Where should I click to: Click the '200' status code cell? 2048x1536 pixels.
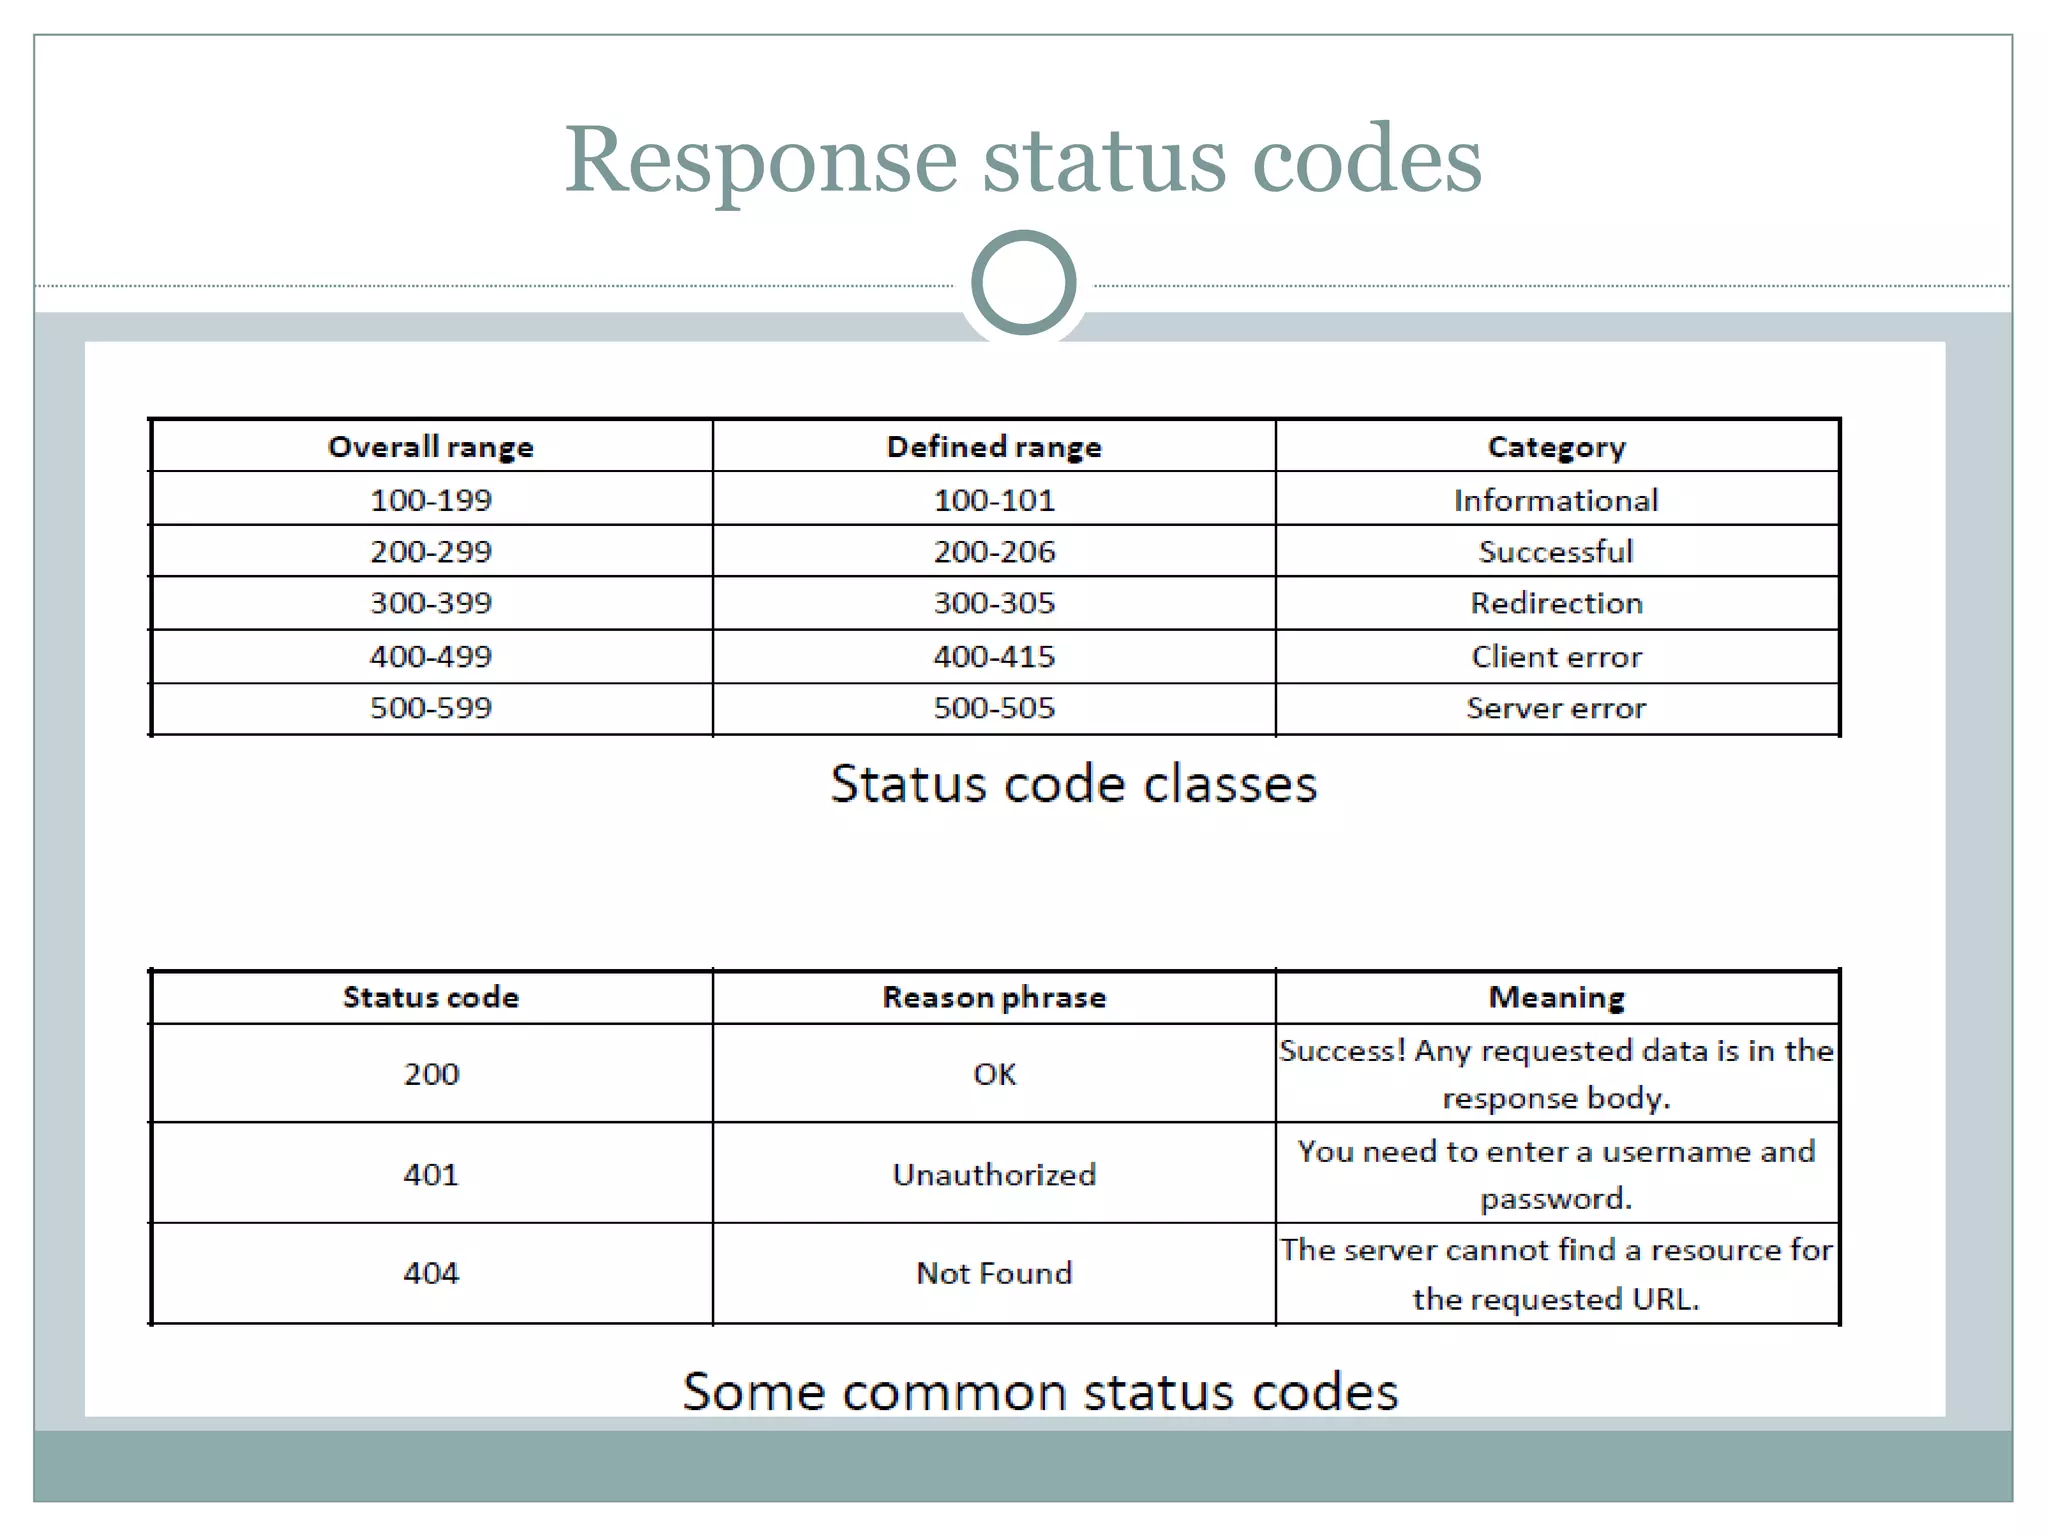(x=431, y=1073)
